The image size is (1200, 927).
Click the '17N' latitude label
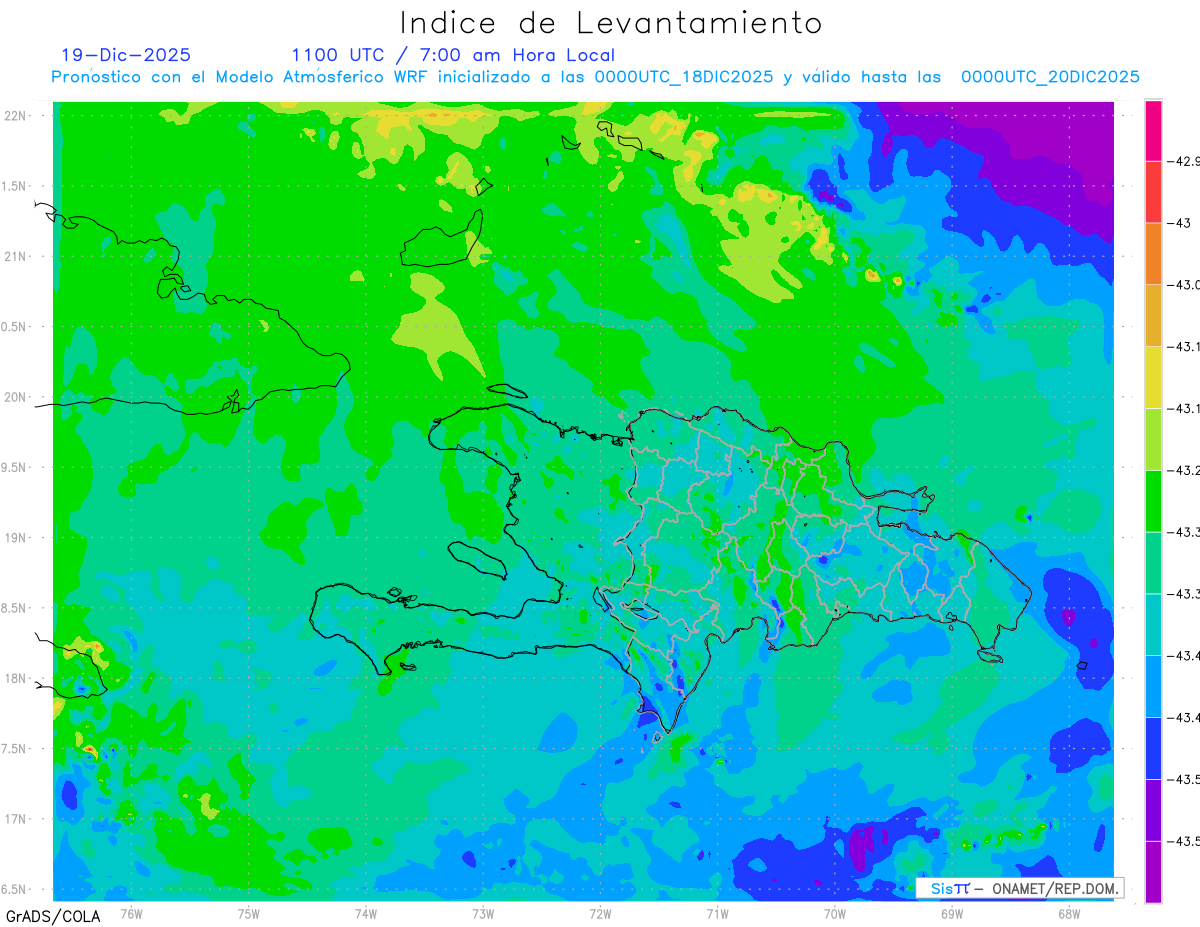pos(17,819)
